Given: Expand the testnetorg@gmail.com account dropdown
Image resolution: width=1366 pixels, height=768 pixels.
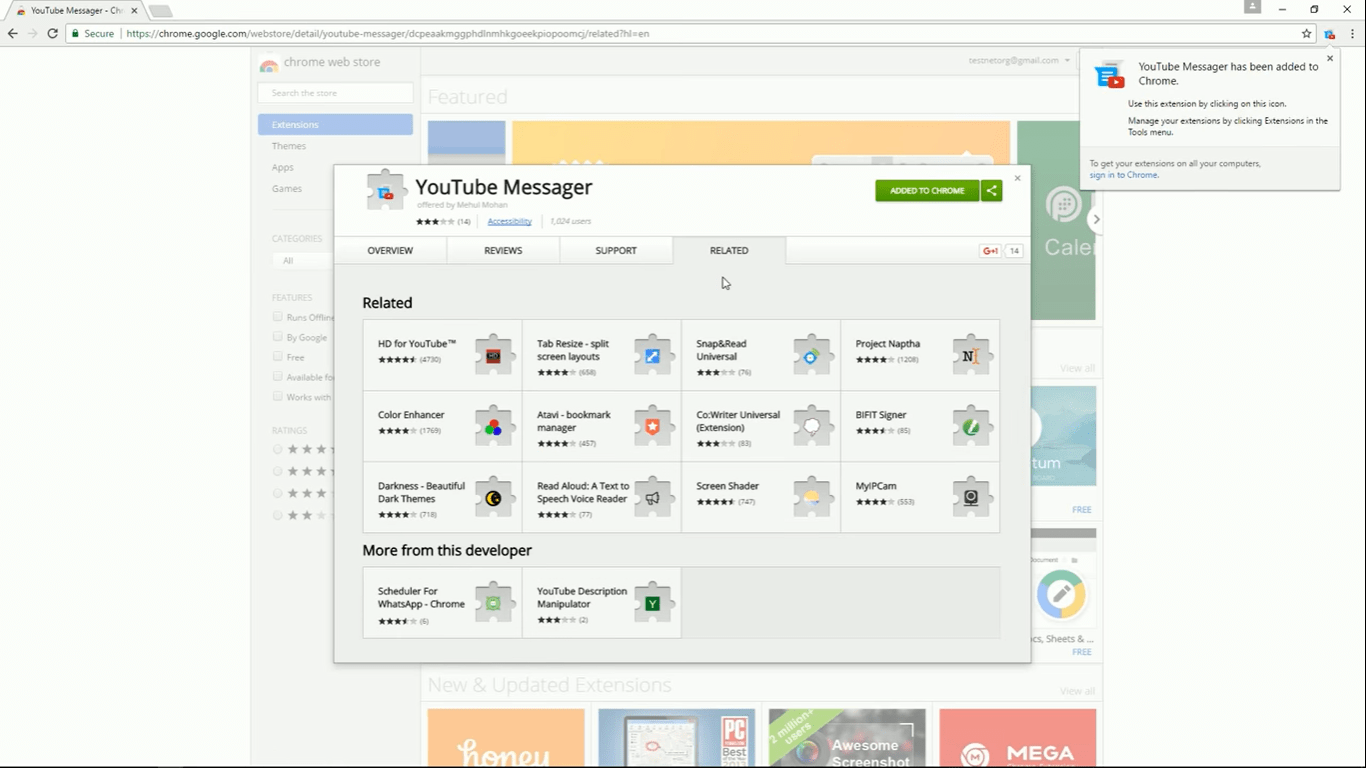Looking at the screenshot, I should click(x=1019, y=61).
